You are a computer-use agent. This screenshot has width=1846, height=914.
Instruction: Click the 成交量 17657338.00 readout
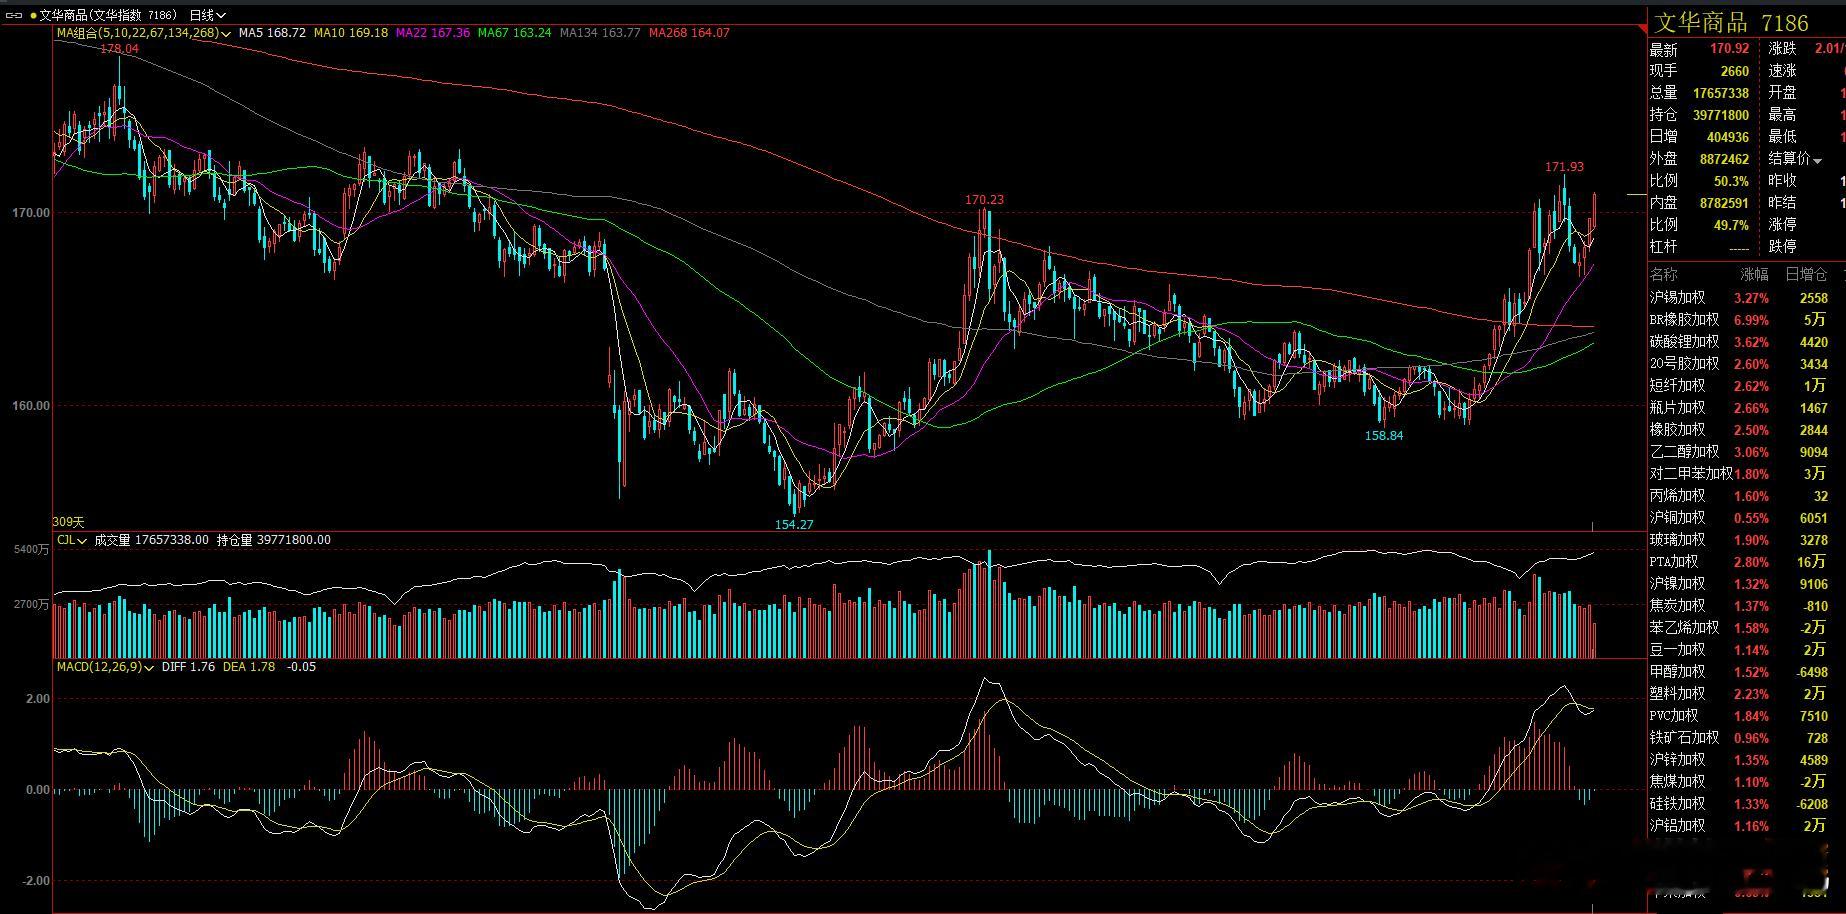click(x=152, y=540)
